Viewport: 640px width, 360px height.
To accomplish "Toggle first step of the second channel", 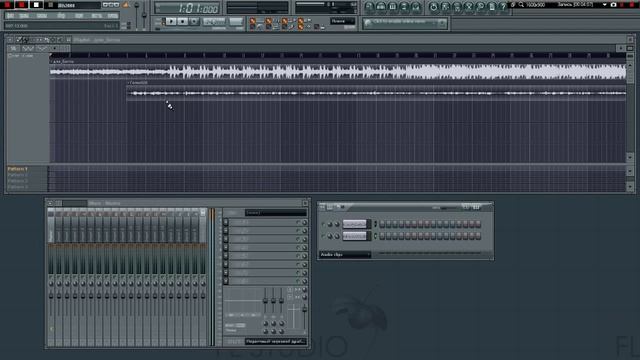I will click(x=382, y=236).
